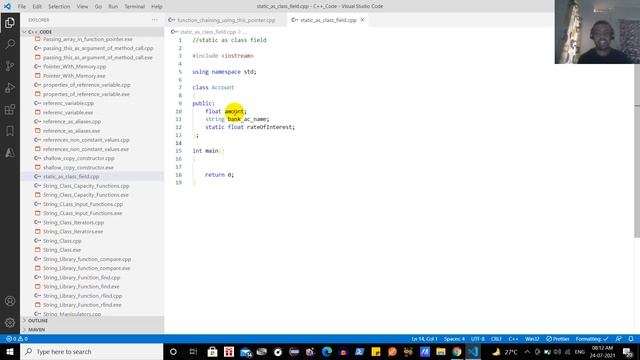This screenshot has width=640, height=360.
Task: Open Pointer_With_Memory.cpp in explorer
Action: point(74,67)
